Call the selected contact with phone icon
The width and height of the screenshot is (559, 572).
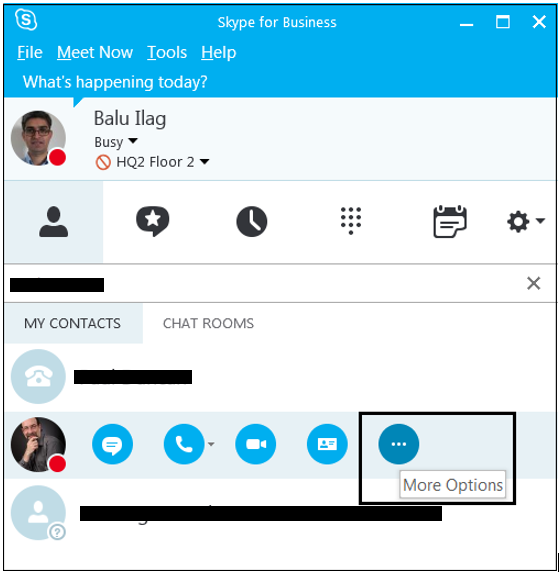point(184,444)
